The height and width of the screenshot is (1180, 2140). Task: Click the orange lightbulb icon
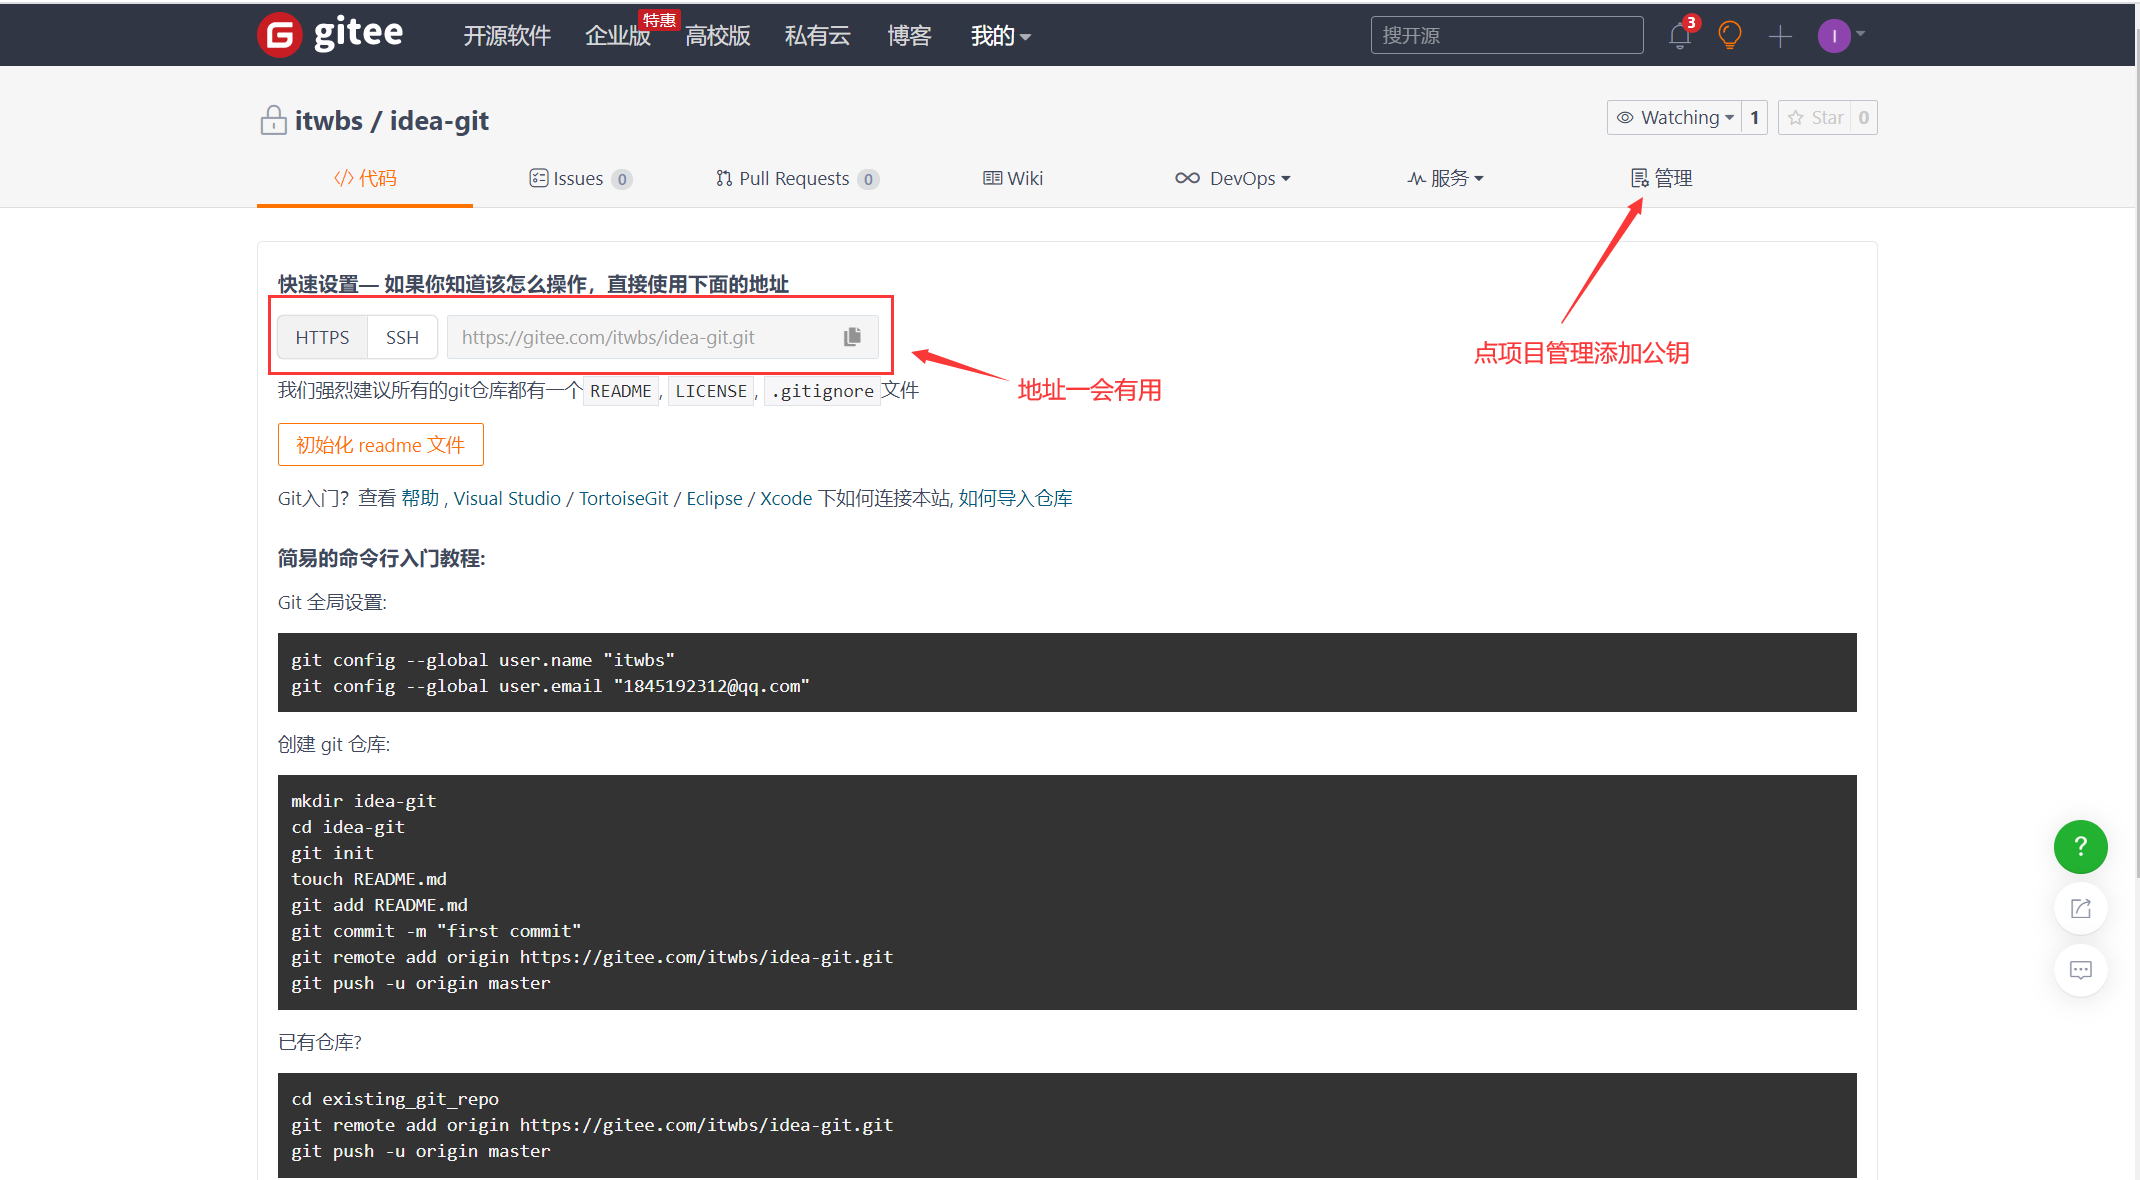[x=1729, y=36]
